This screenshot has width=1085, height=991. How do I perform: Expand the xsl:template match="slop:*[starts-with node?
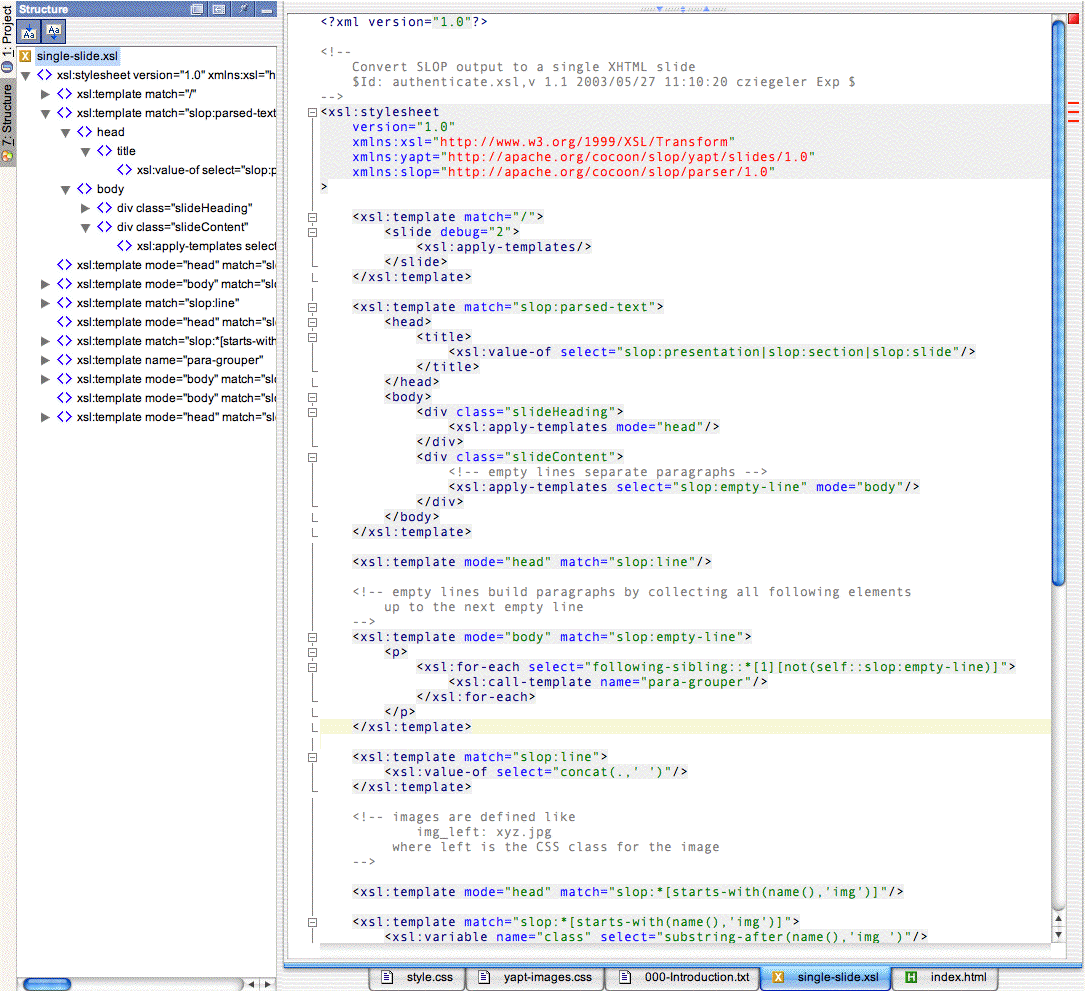(45, 341)
